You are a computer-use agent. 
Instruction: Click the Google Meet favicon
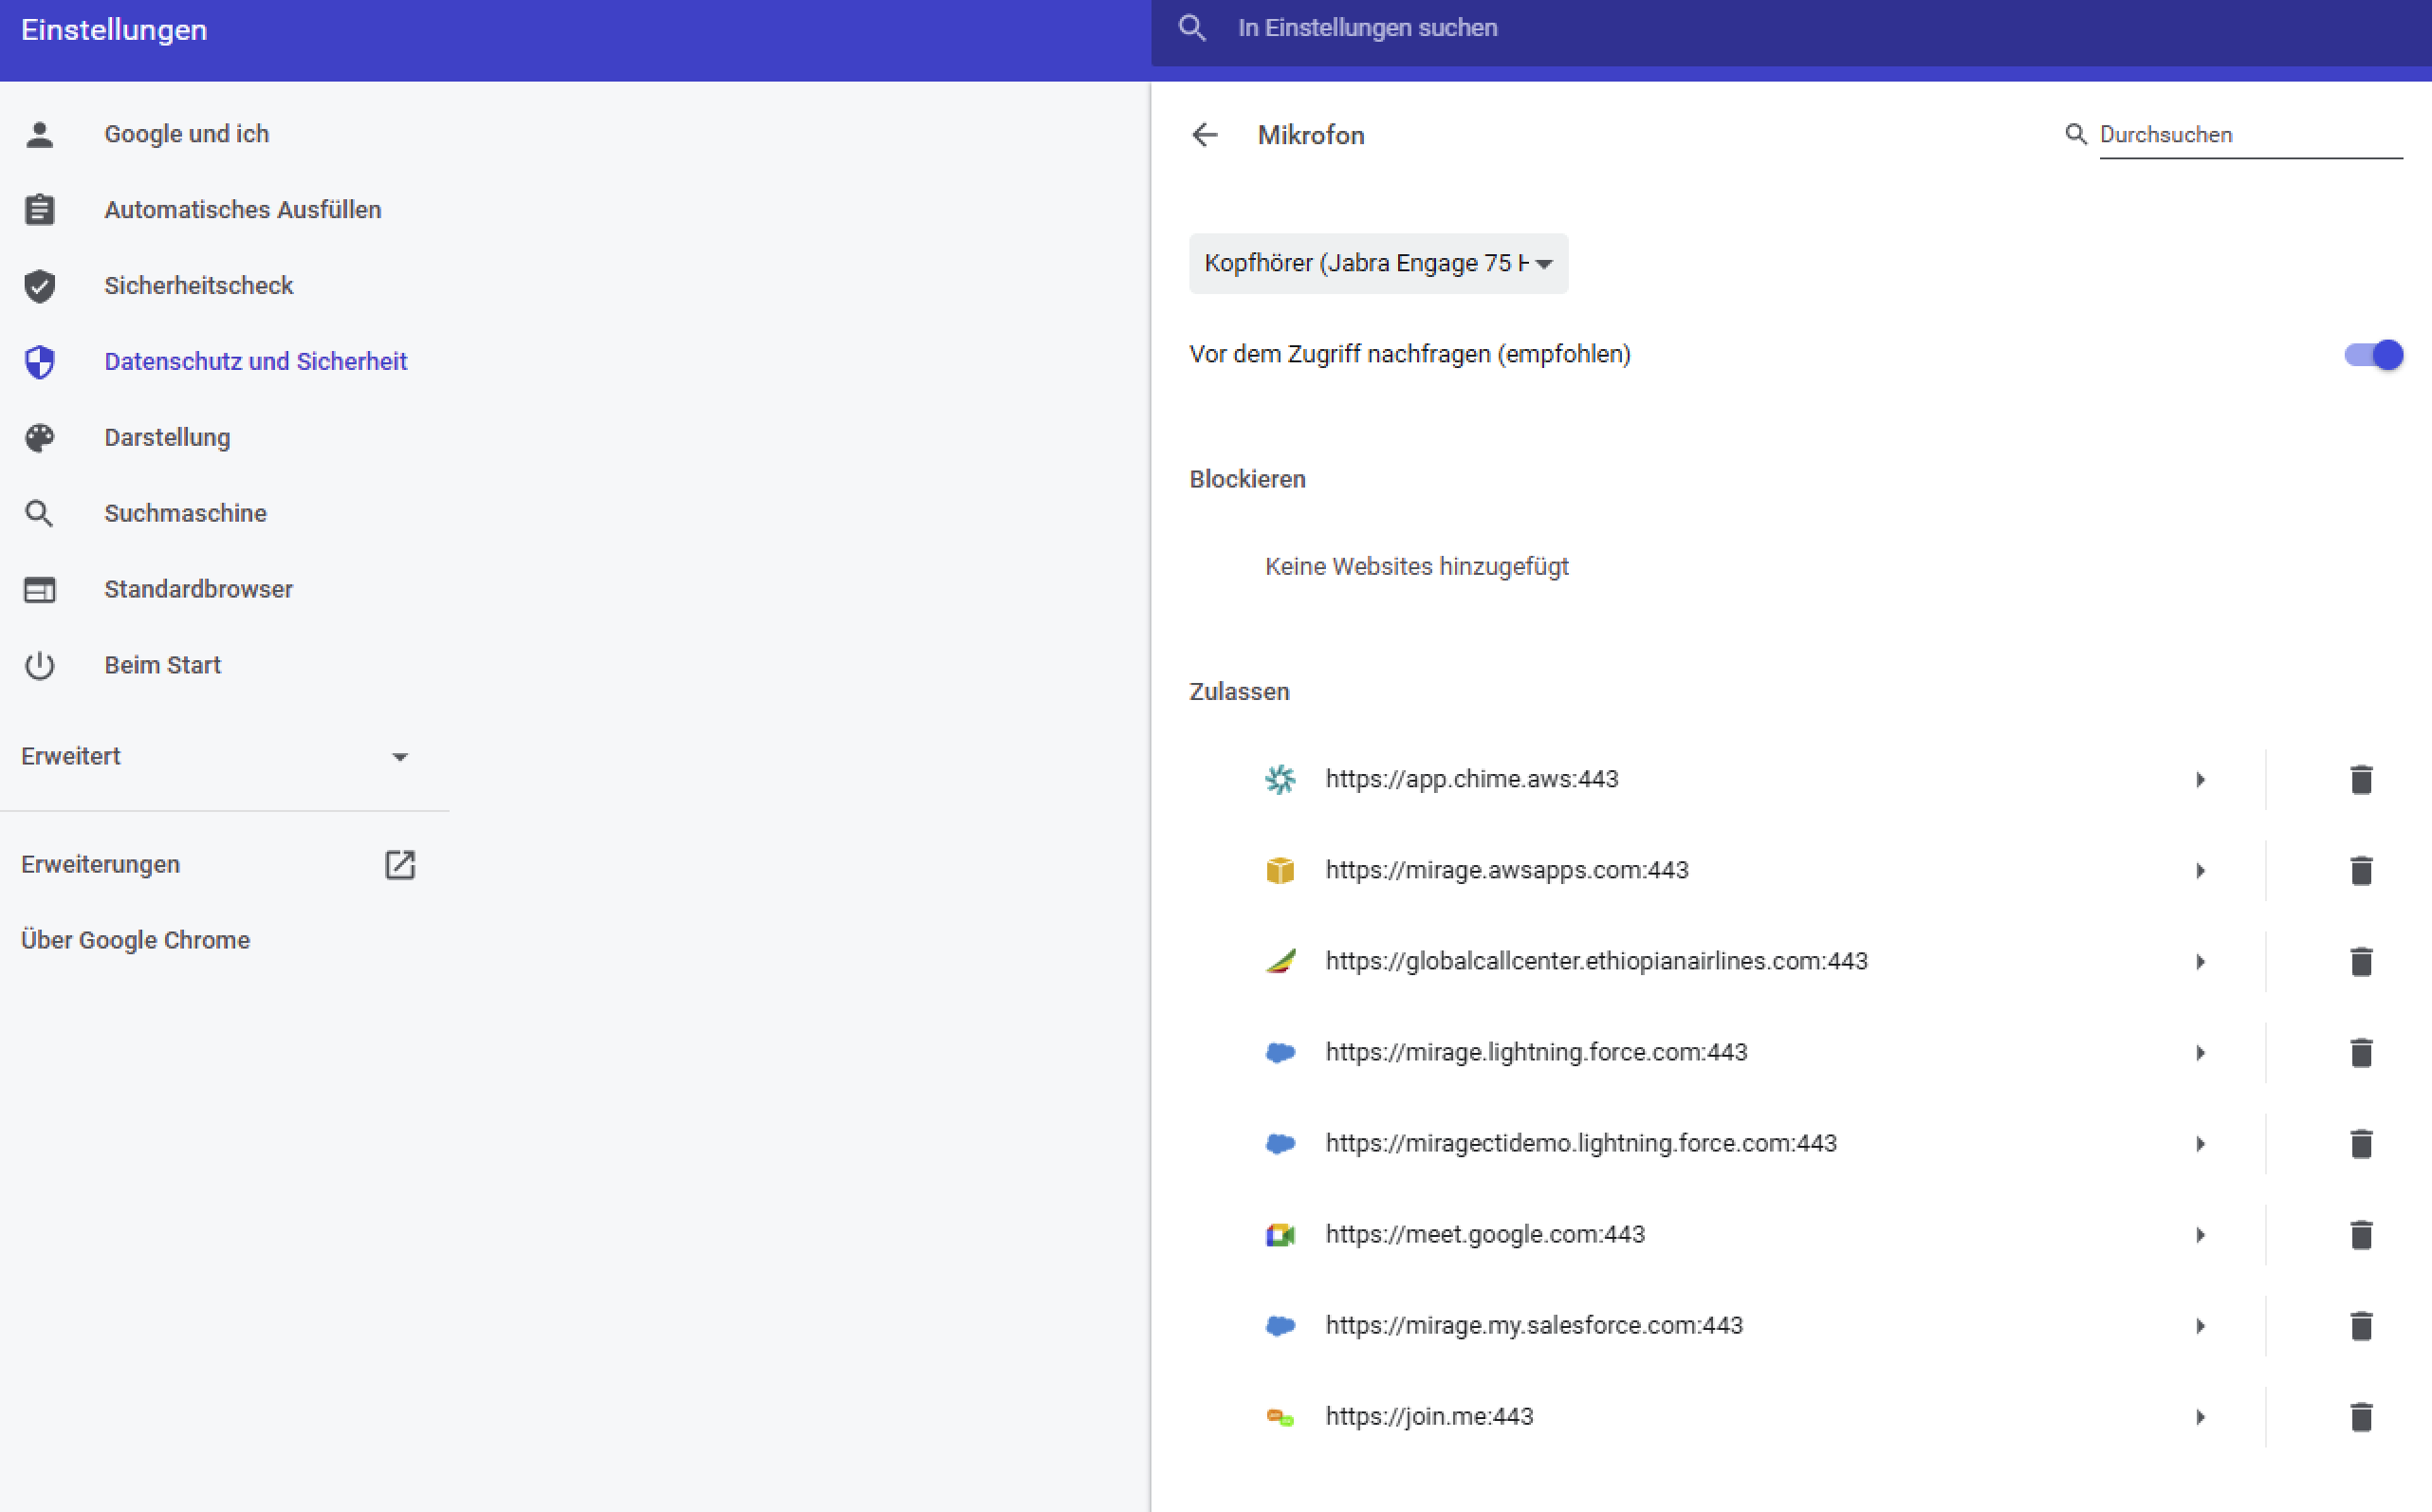pos(1280,1234)
